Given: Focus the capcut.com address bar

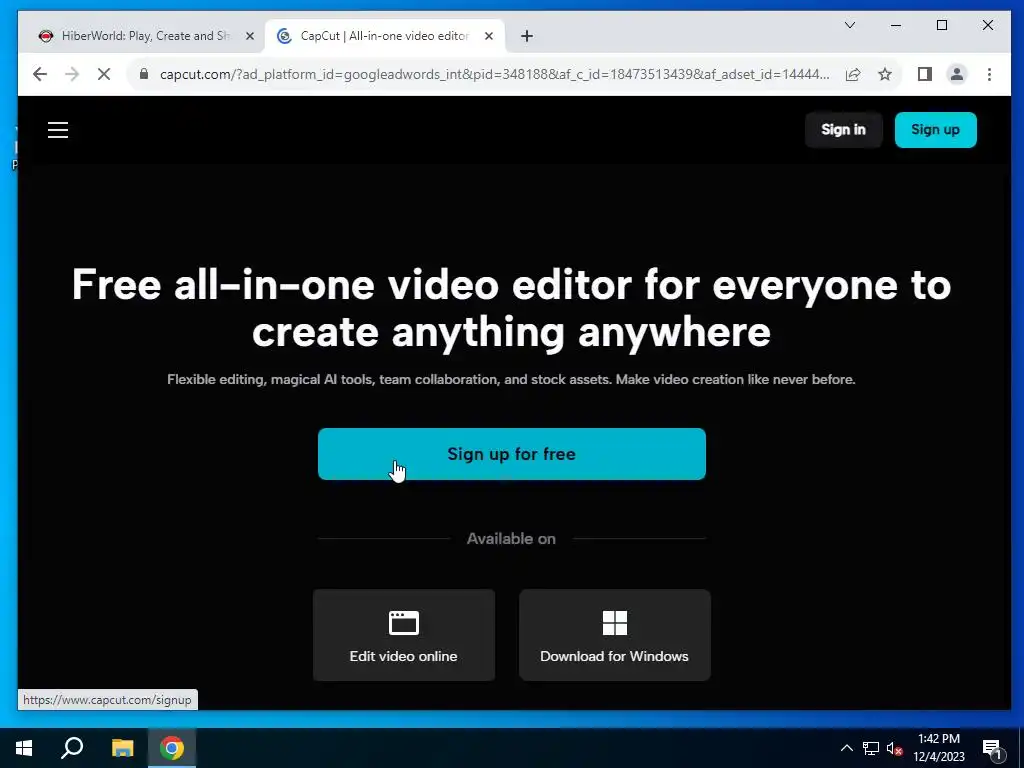Looking at the screenshot, I should [494, 74].
